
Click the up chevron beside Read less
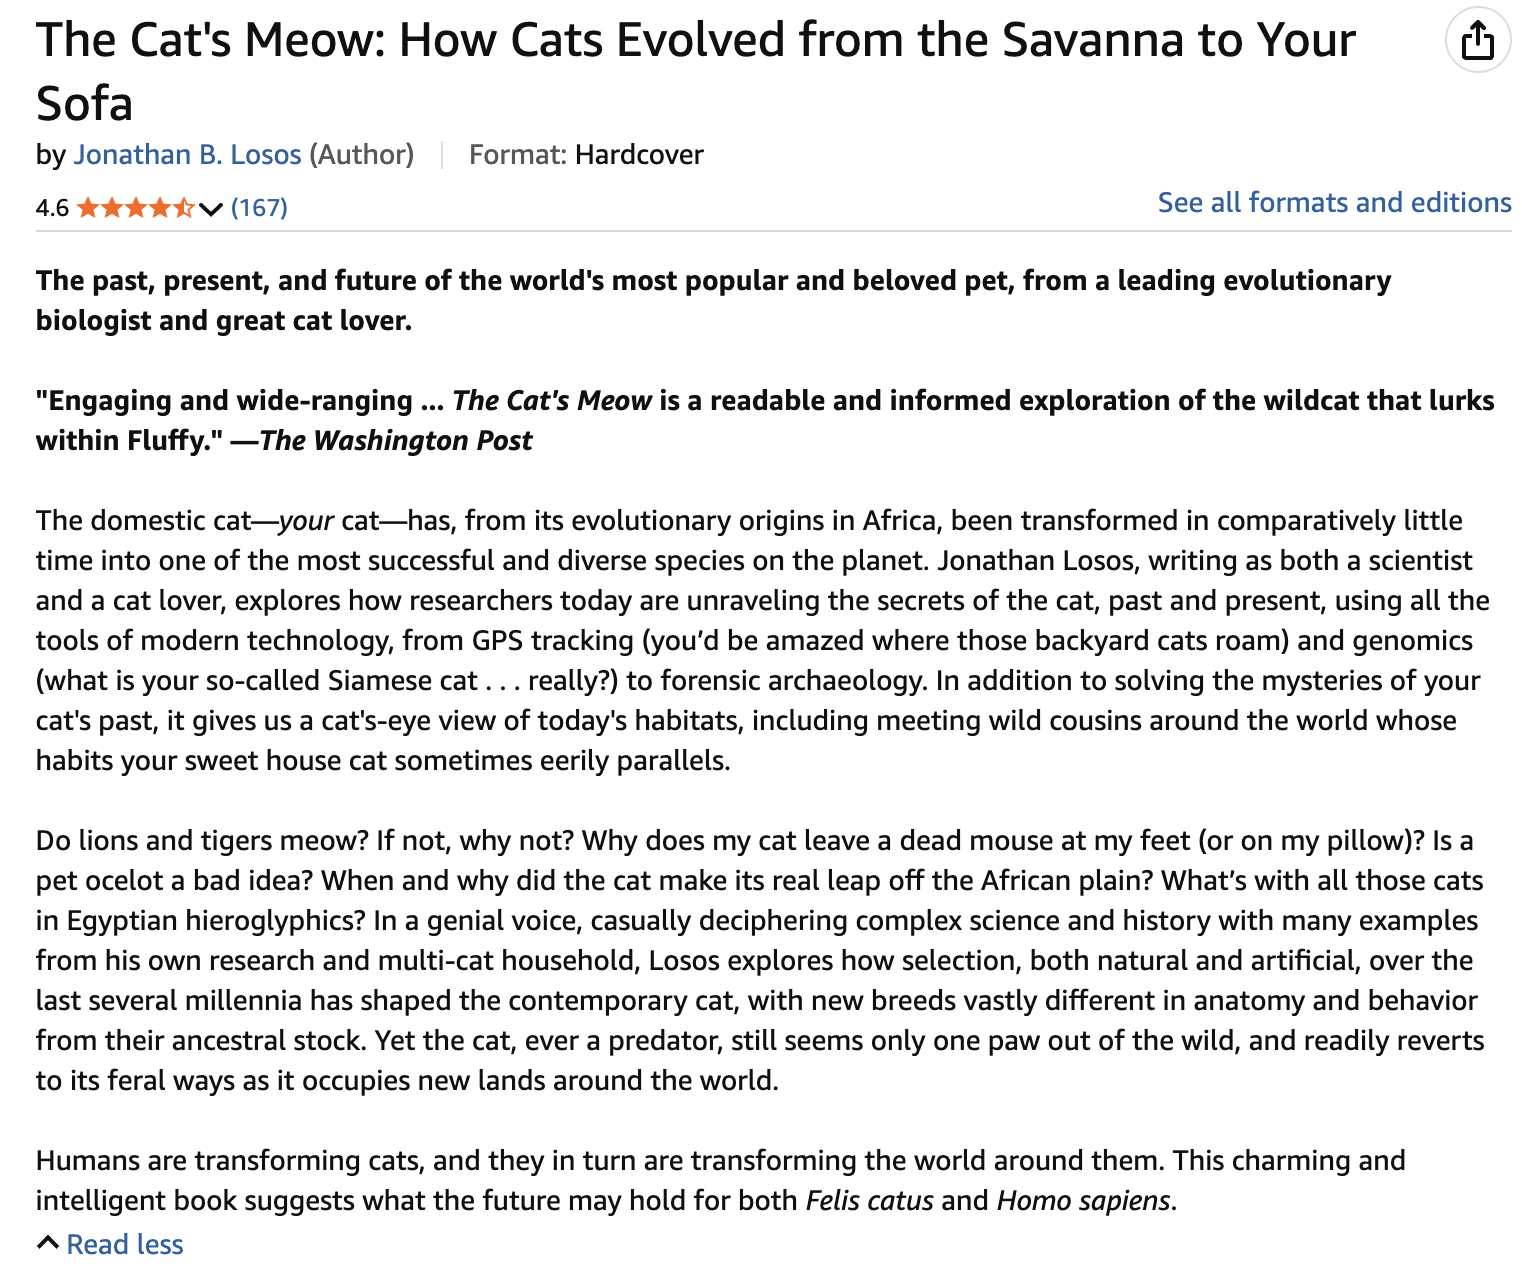pyautogui.click(x=48, y=1243)
